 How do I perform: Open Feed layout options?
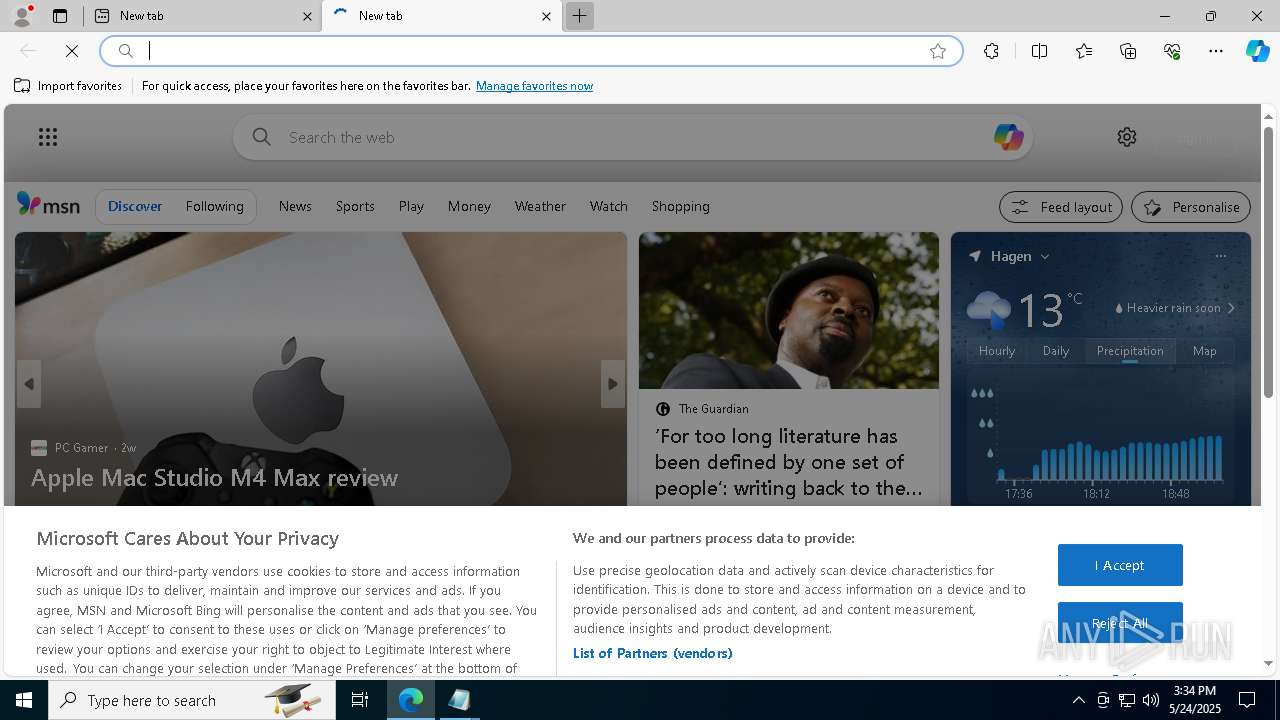[x=1061, y=207]
